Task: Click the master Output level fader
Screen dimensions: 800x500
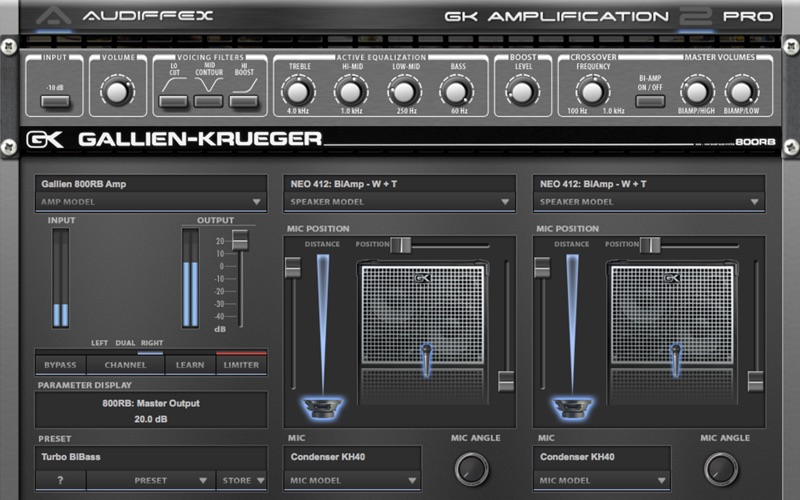Action: point(240,240)
